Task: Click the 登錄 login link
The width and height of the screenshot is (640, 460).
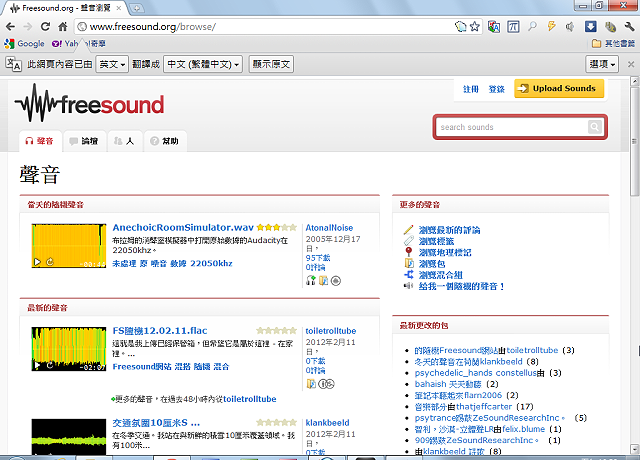Action: (x=497, y=89)
